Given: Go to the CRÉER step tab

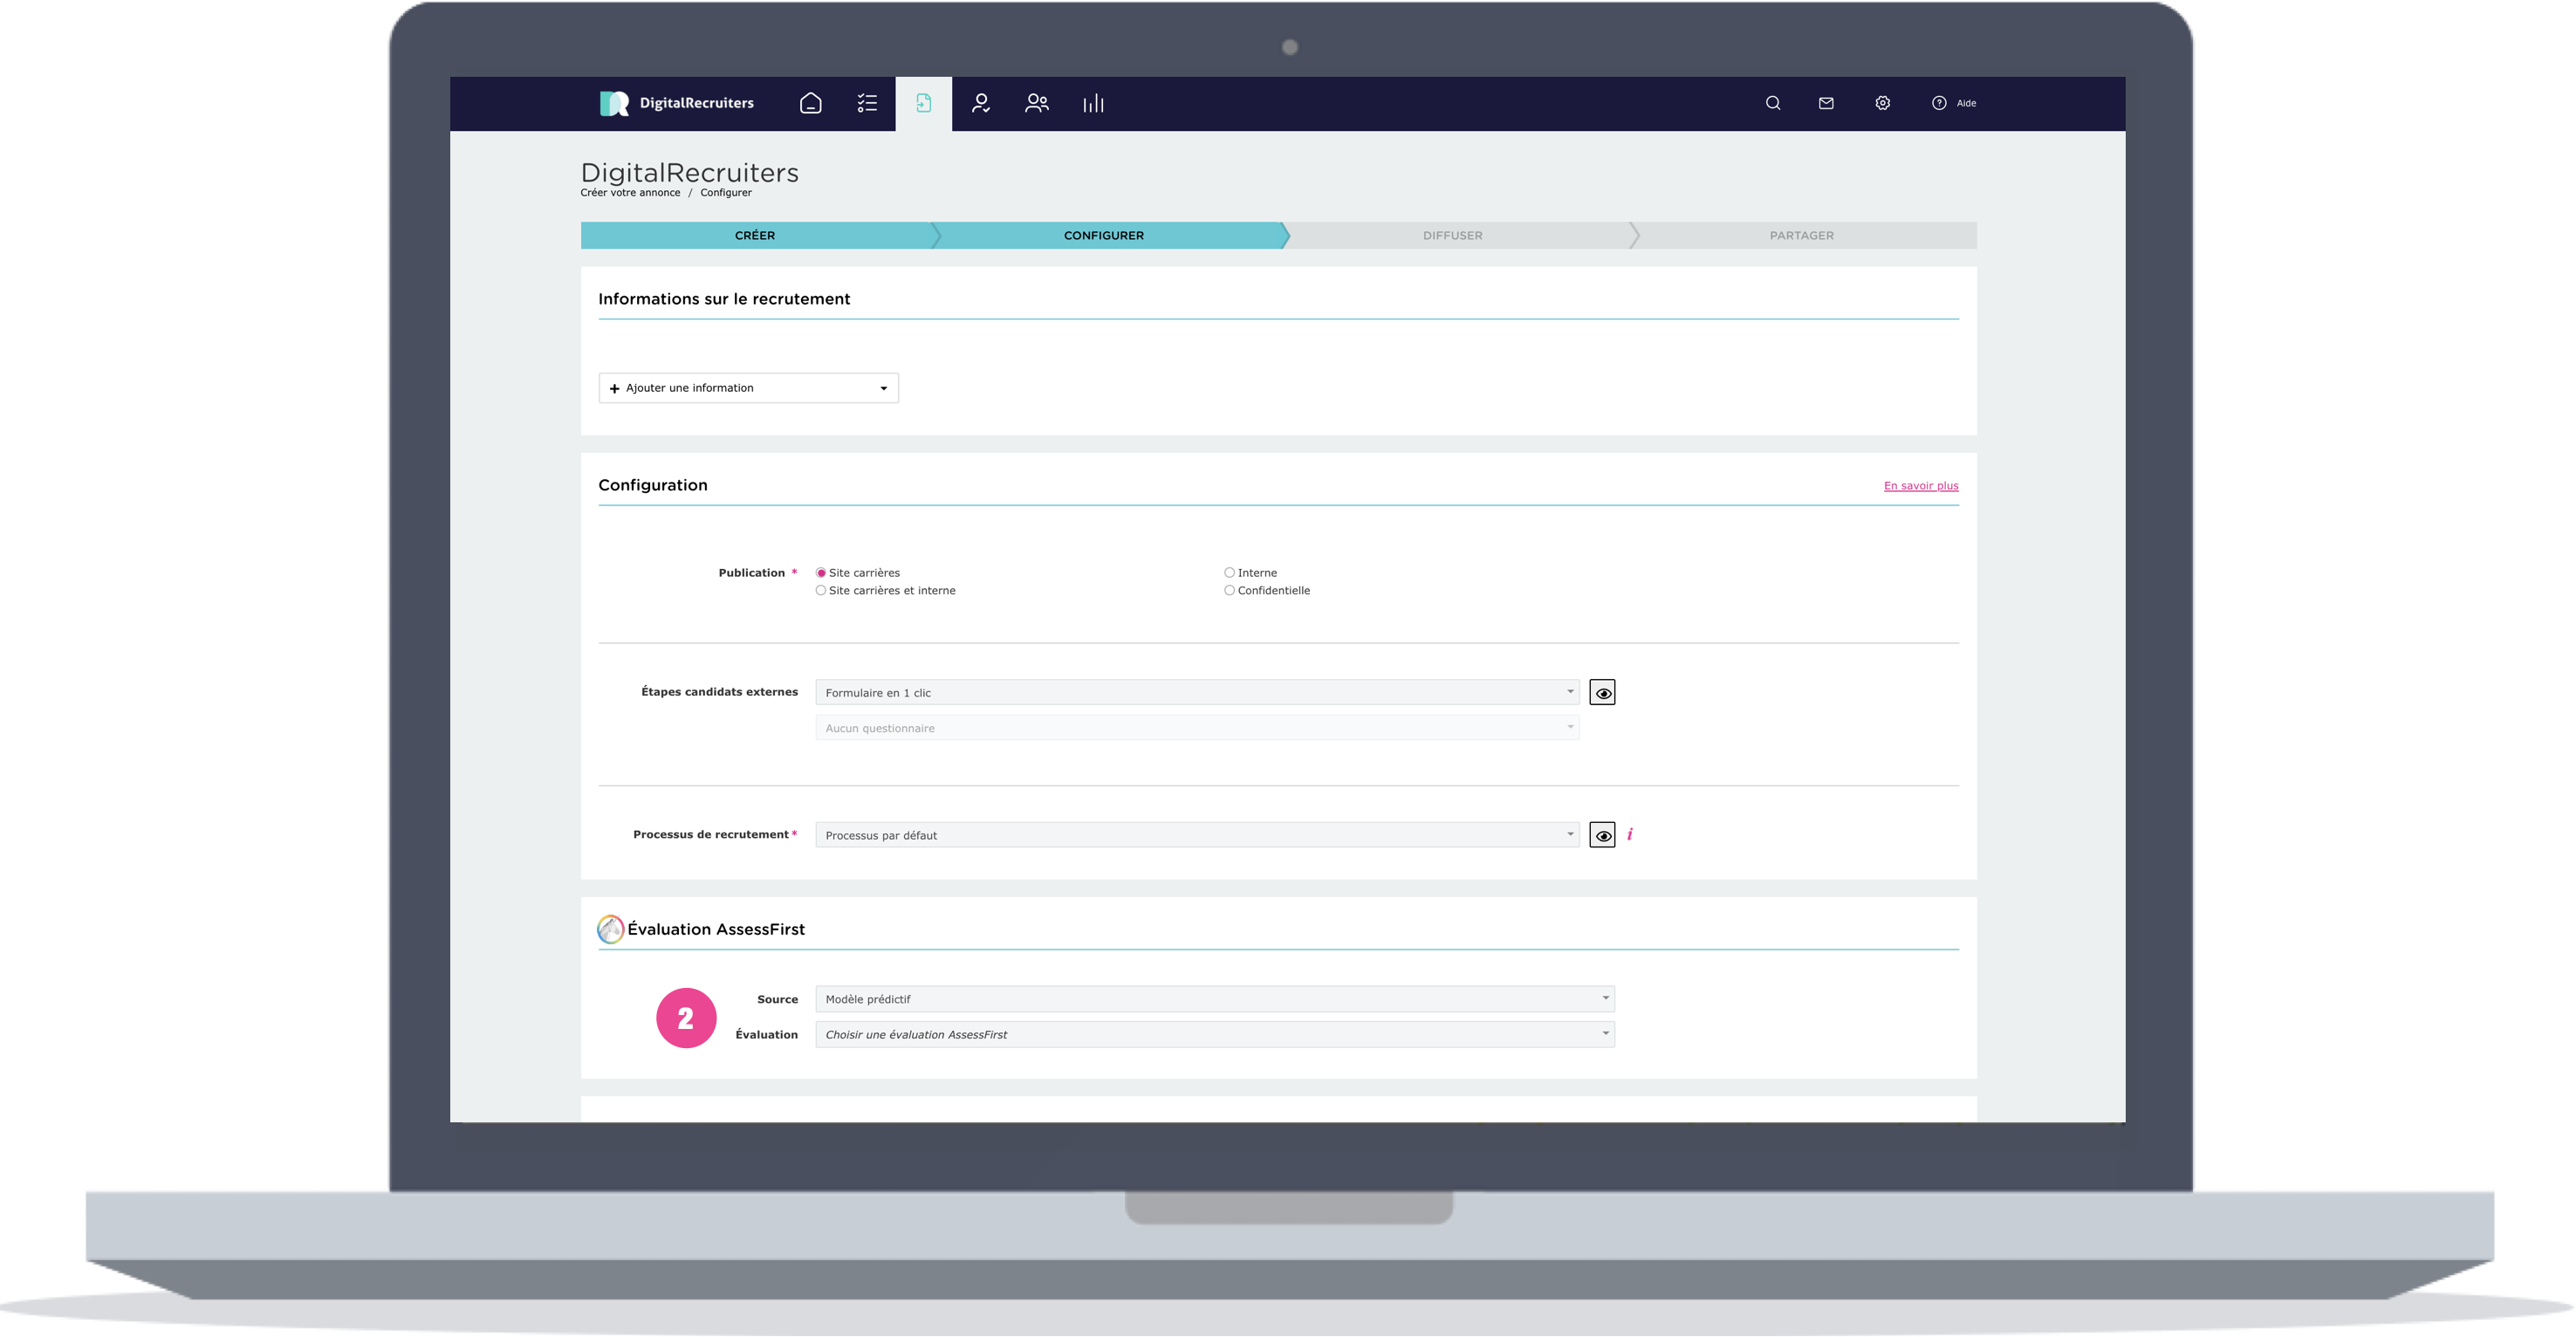Looking at the screenshot, I should coord(755,236).
